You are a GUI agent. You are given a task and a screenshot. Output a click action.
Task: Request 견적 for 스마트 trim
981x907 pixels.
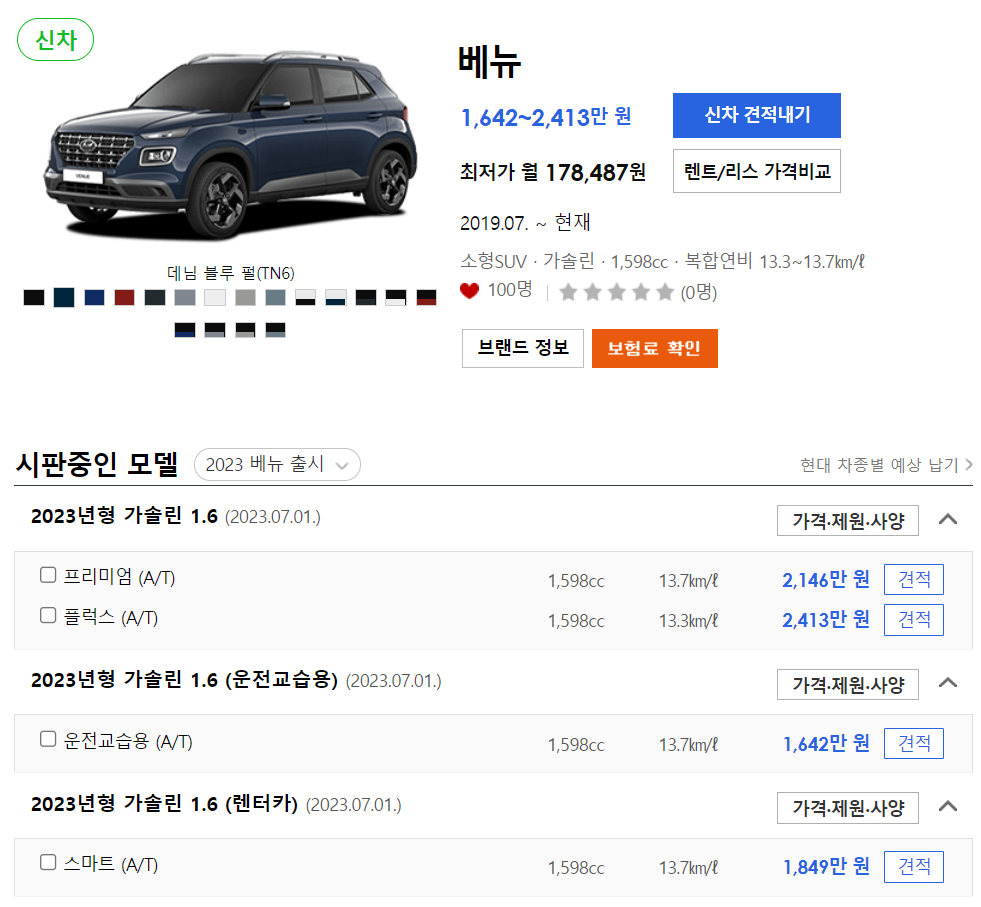coord(913,867)
